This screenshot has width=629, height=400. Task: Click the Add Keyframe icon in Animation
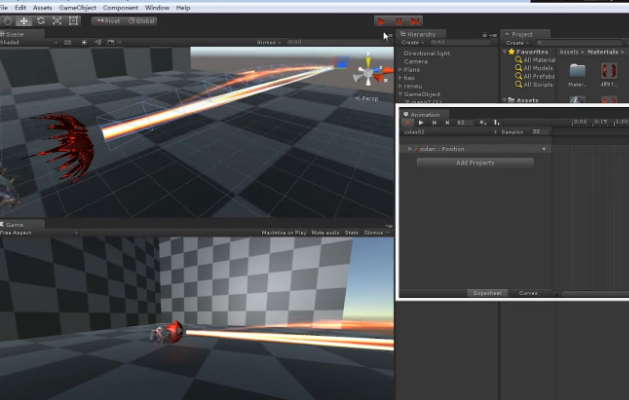(x=483, y=123)
